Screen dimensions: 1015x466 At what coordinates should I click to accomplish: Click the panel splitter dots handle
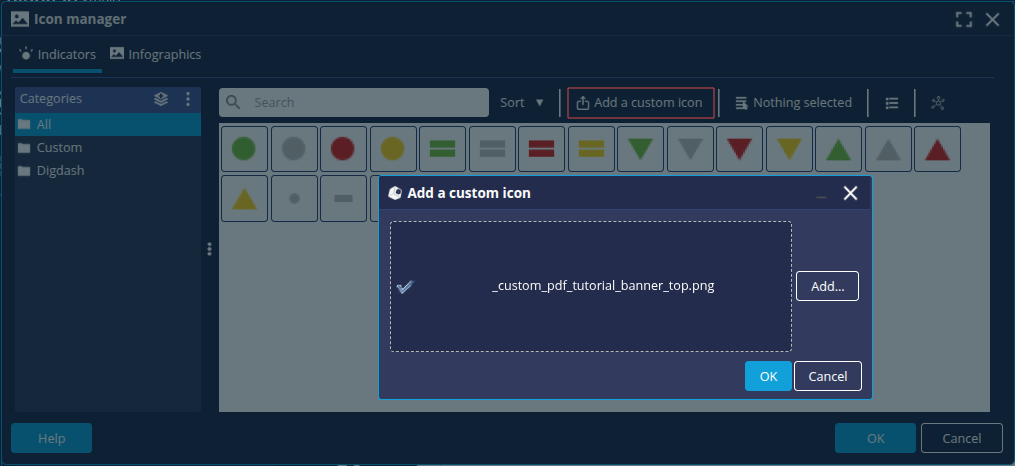click(x=209, y=249)
